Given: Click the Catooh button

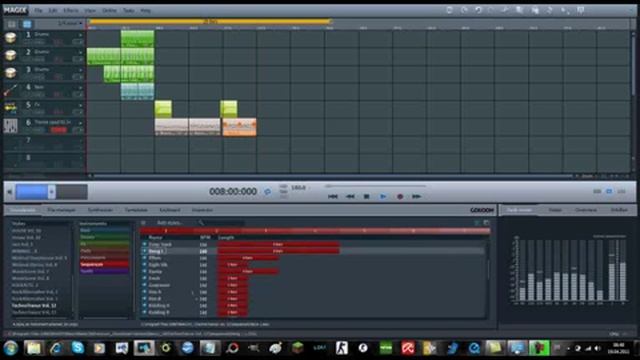Looking at the screenshot, I should point(482,210).
